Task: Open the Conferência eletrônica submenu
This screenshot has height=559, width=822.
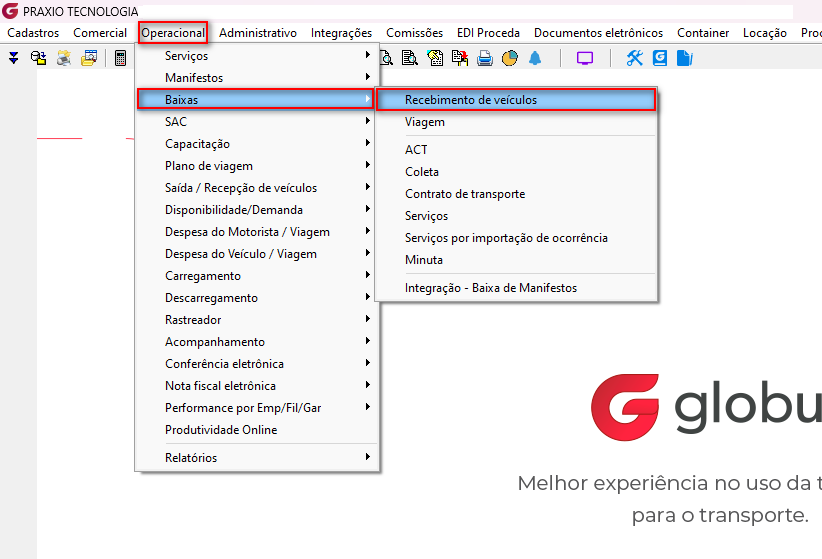Action: tap(257, 364)
